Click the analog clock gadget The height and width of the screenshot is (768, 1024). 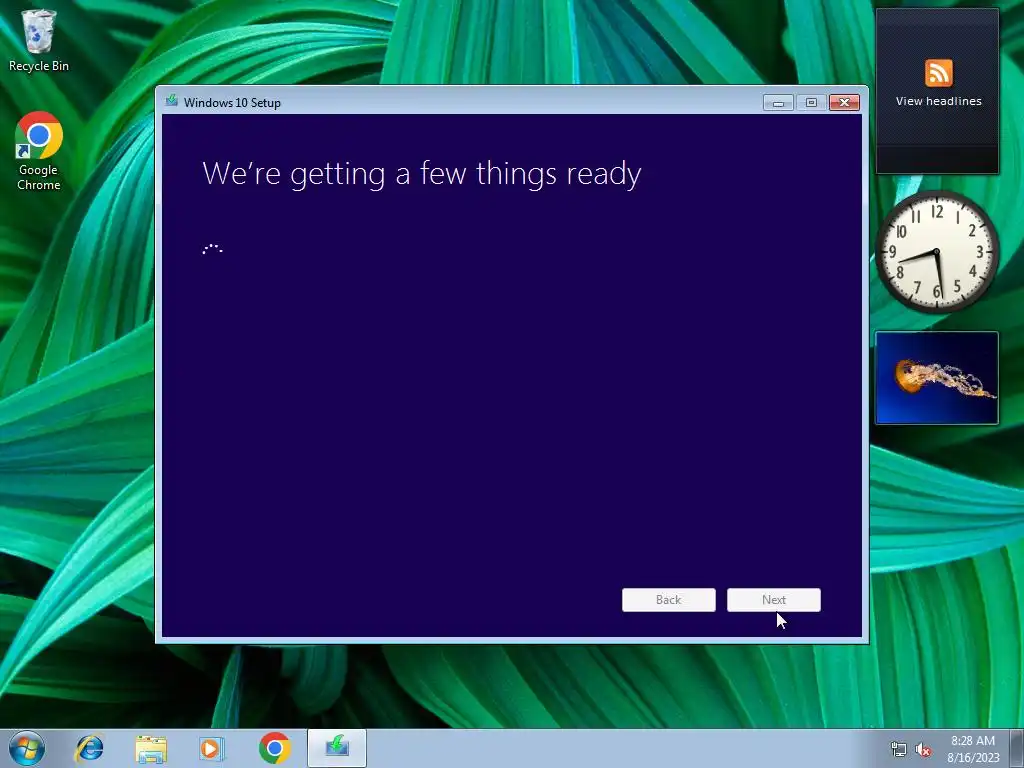(936, 252)
